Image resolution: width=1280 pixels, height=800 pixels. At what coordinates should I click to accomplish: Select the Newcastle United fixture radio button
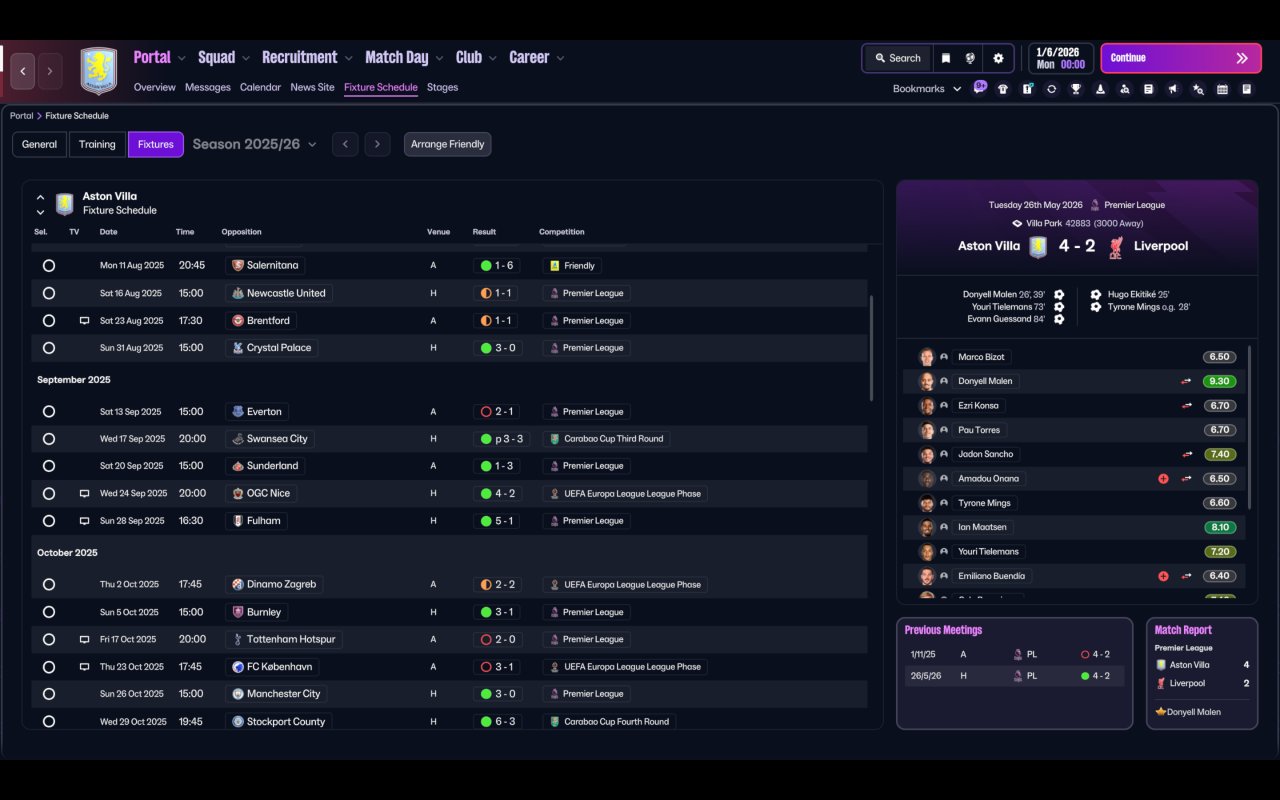point(49,293)
